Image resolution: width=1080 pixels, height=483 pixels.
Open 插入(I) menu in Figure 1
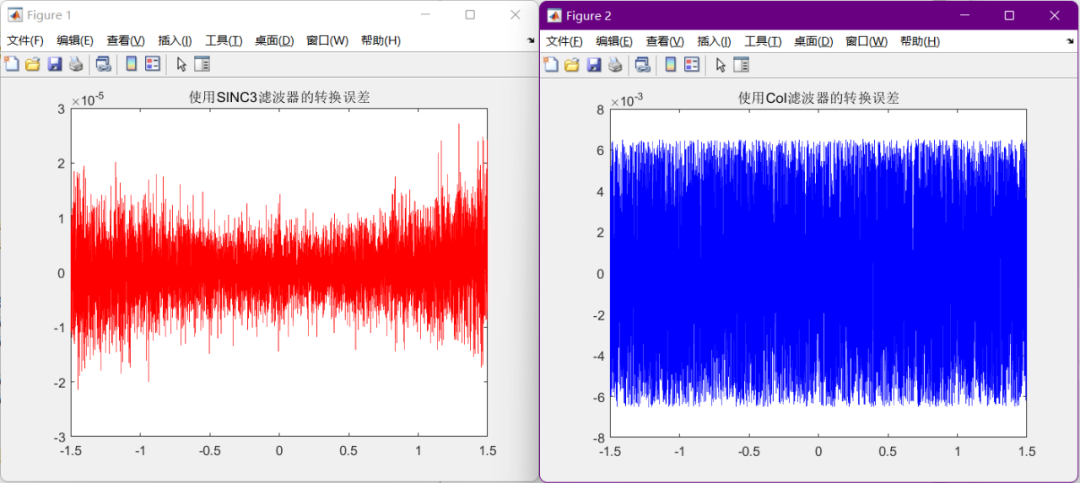[x=175, y=41]
